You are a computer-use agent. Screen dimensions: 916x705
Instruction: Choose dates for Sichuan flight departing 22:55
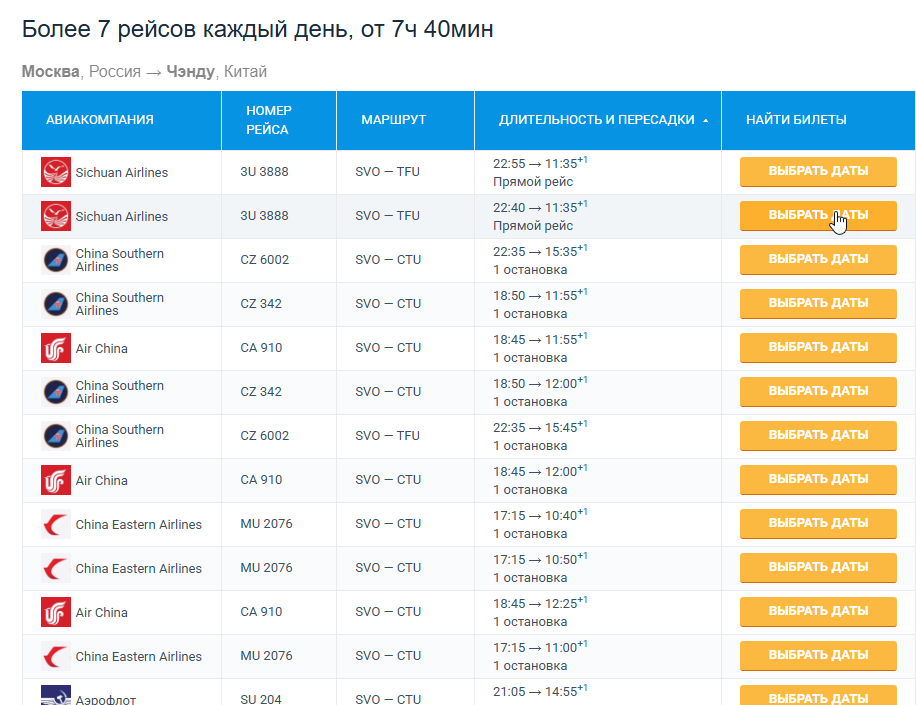coord(818,171)
